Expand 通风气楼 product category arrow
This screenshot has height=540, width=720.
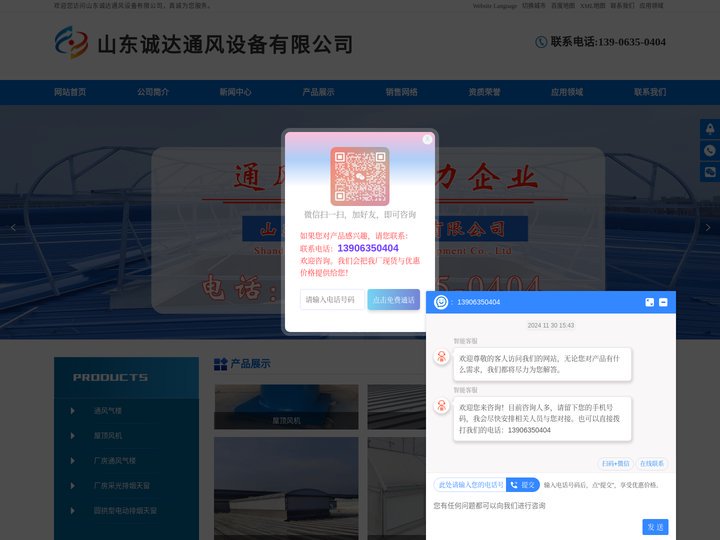coord(73,411)
